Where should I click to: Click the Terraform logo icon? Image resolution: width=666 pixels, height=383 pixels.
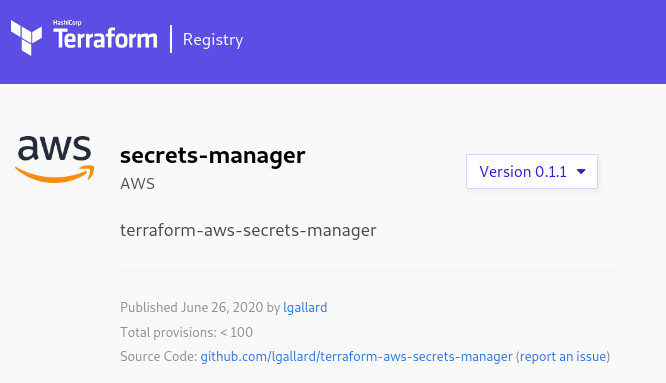click(26, 38)
